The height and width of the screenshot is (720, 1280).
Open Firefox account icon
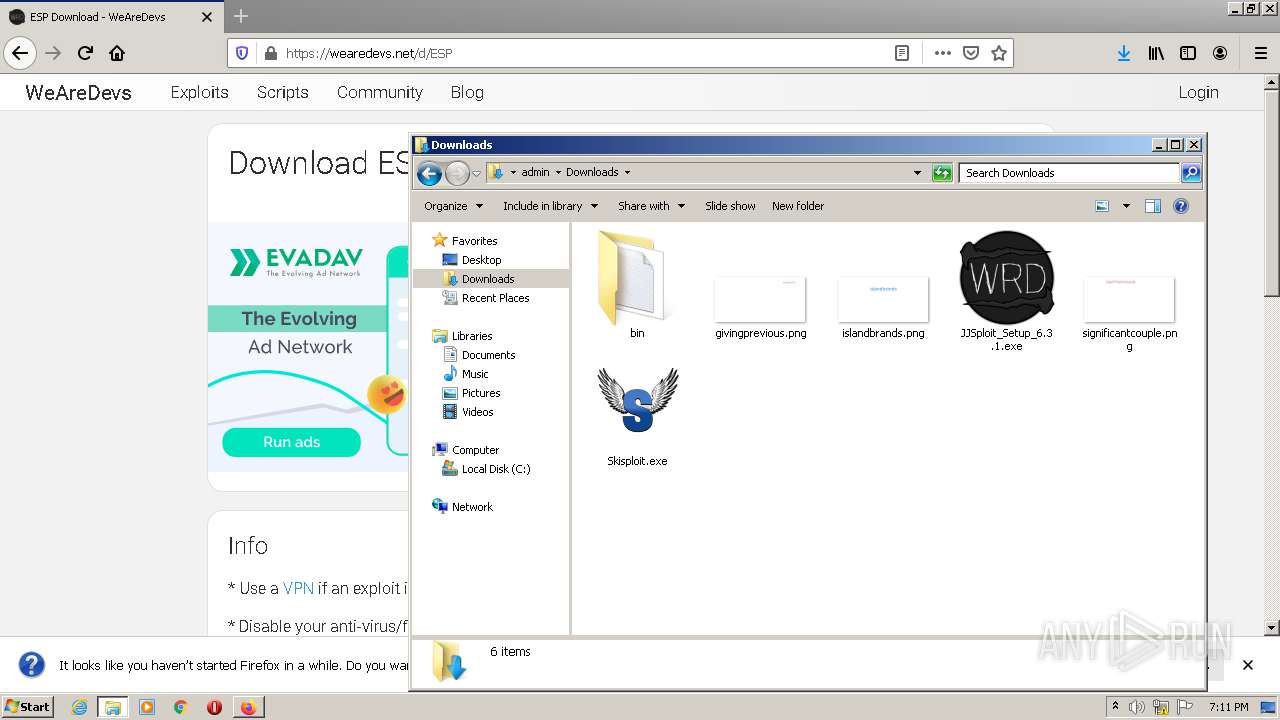click(x=1220, y=53)
